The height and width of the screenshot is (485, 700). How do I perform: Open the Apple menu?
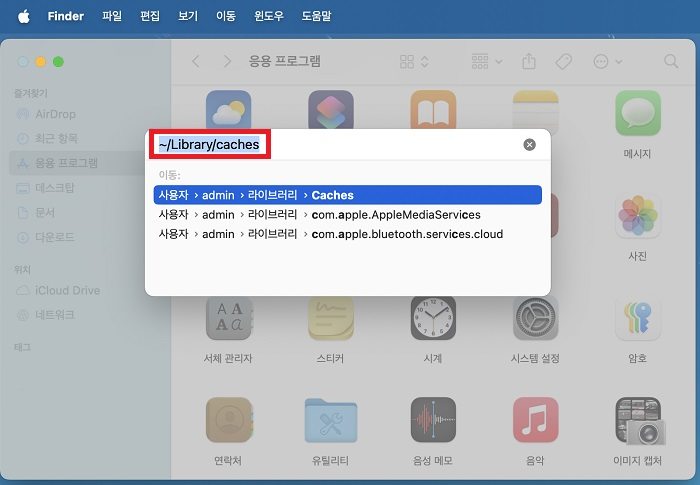click(x=24, y=17)
